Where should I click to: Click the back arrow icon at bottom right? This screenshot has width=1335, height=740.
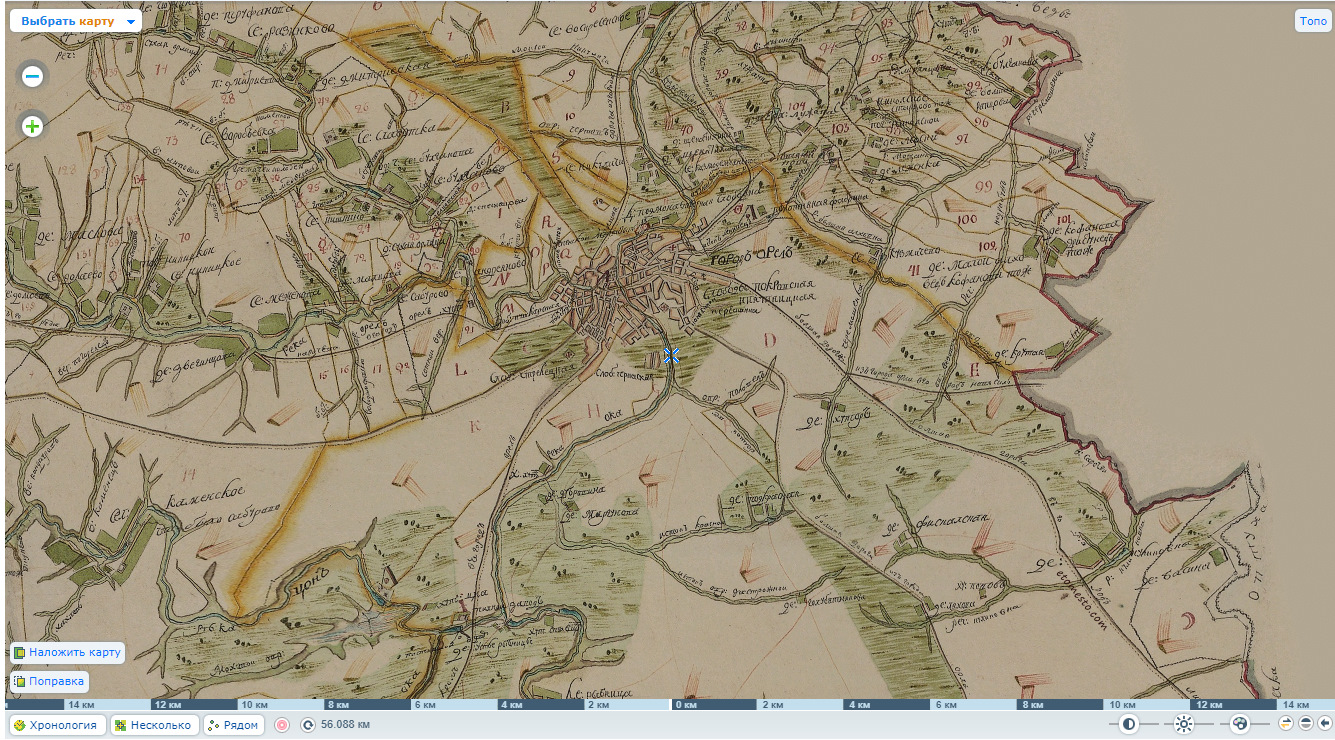[1324, 723]
